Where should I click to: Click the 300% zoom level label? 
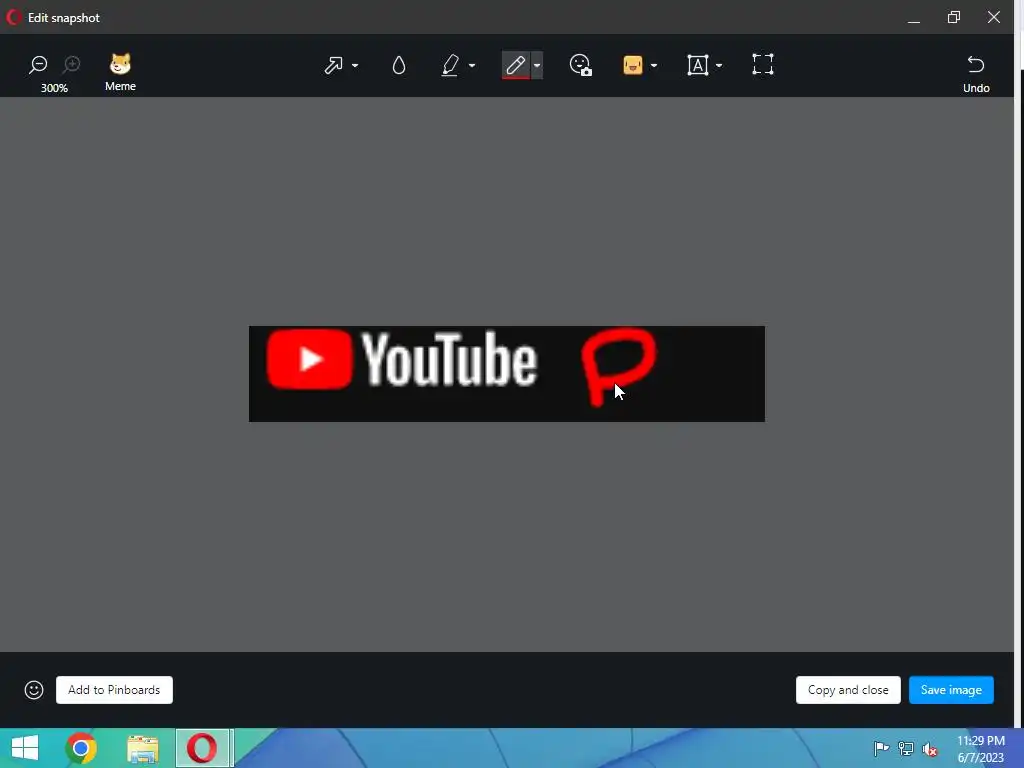click(x=54, y=88)
